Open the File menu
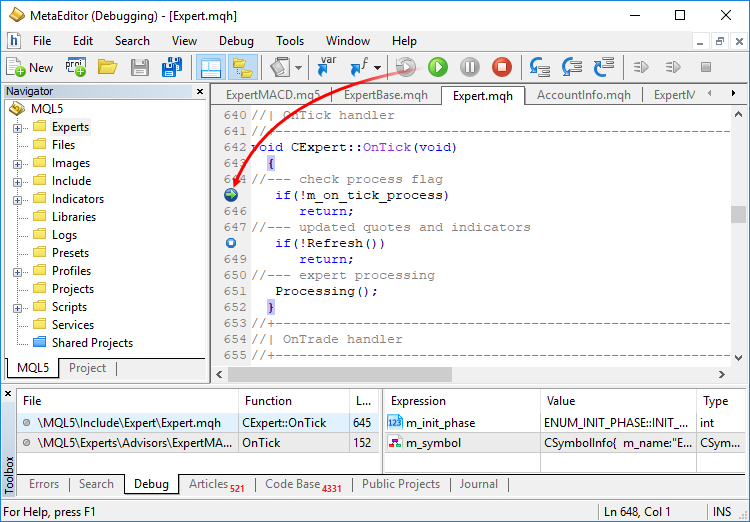Screen dimensions: 750x522 click(42, 41)
